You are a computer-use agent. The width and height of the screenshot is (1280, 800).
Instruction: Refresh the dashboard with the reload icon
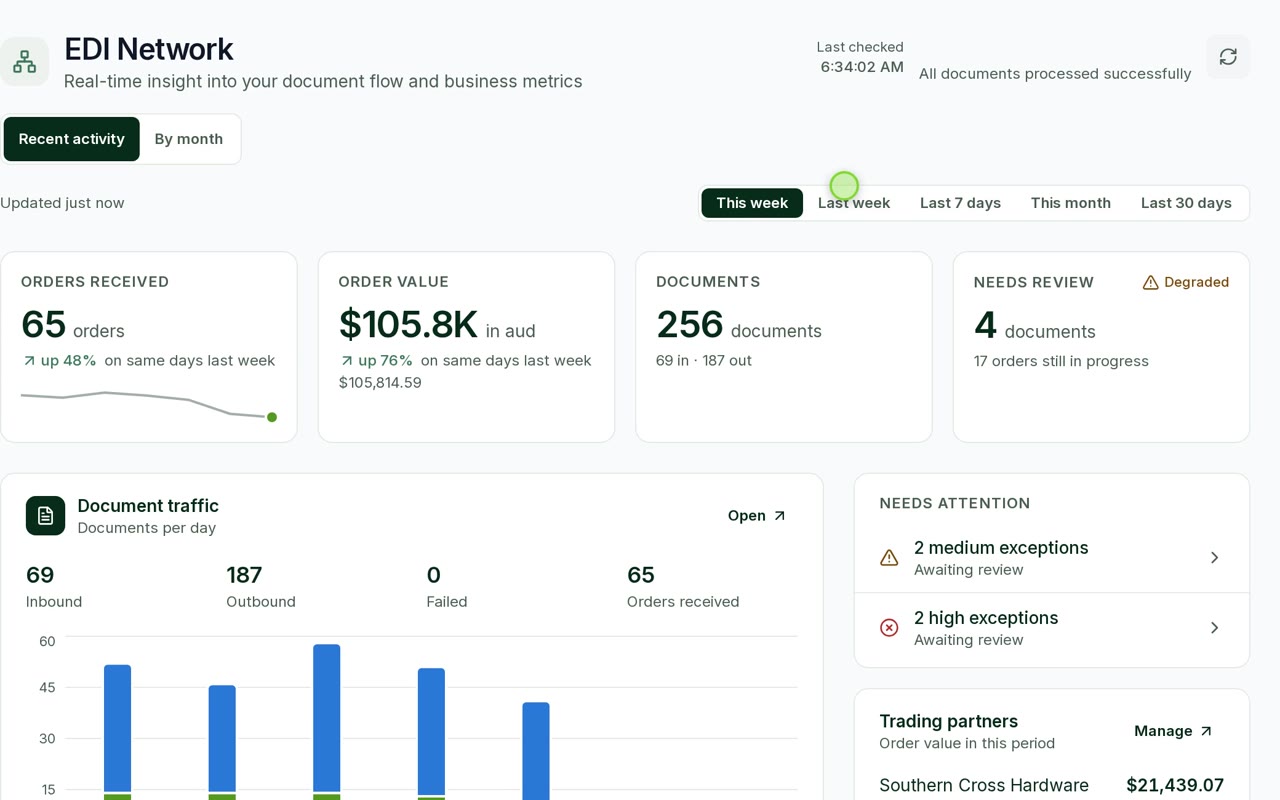click(x=1228, y=57)
